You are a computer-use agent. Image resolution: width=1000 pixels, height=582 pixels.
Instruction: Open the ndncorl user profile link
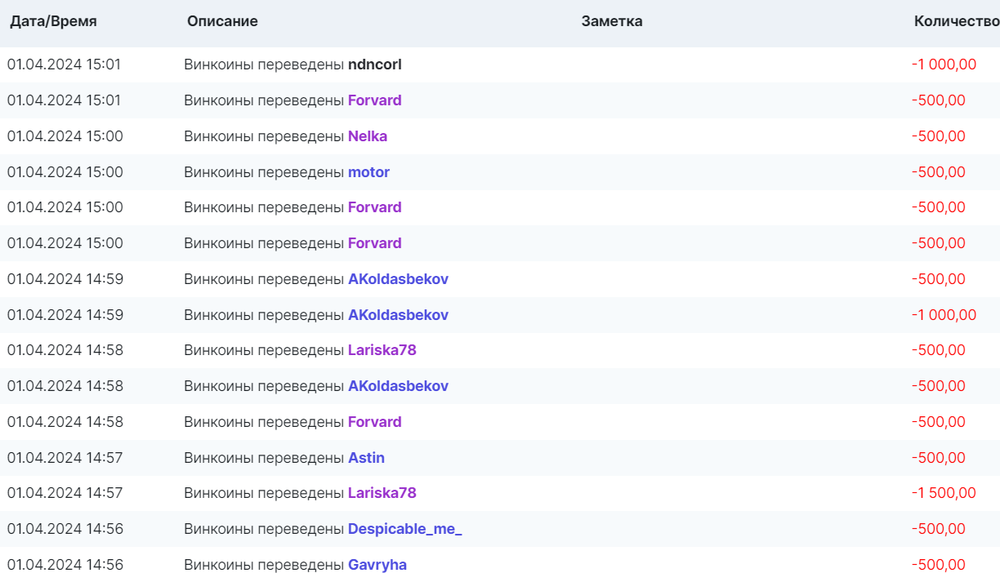click(x=374, y=65)
